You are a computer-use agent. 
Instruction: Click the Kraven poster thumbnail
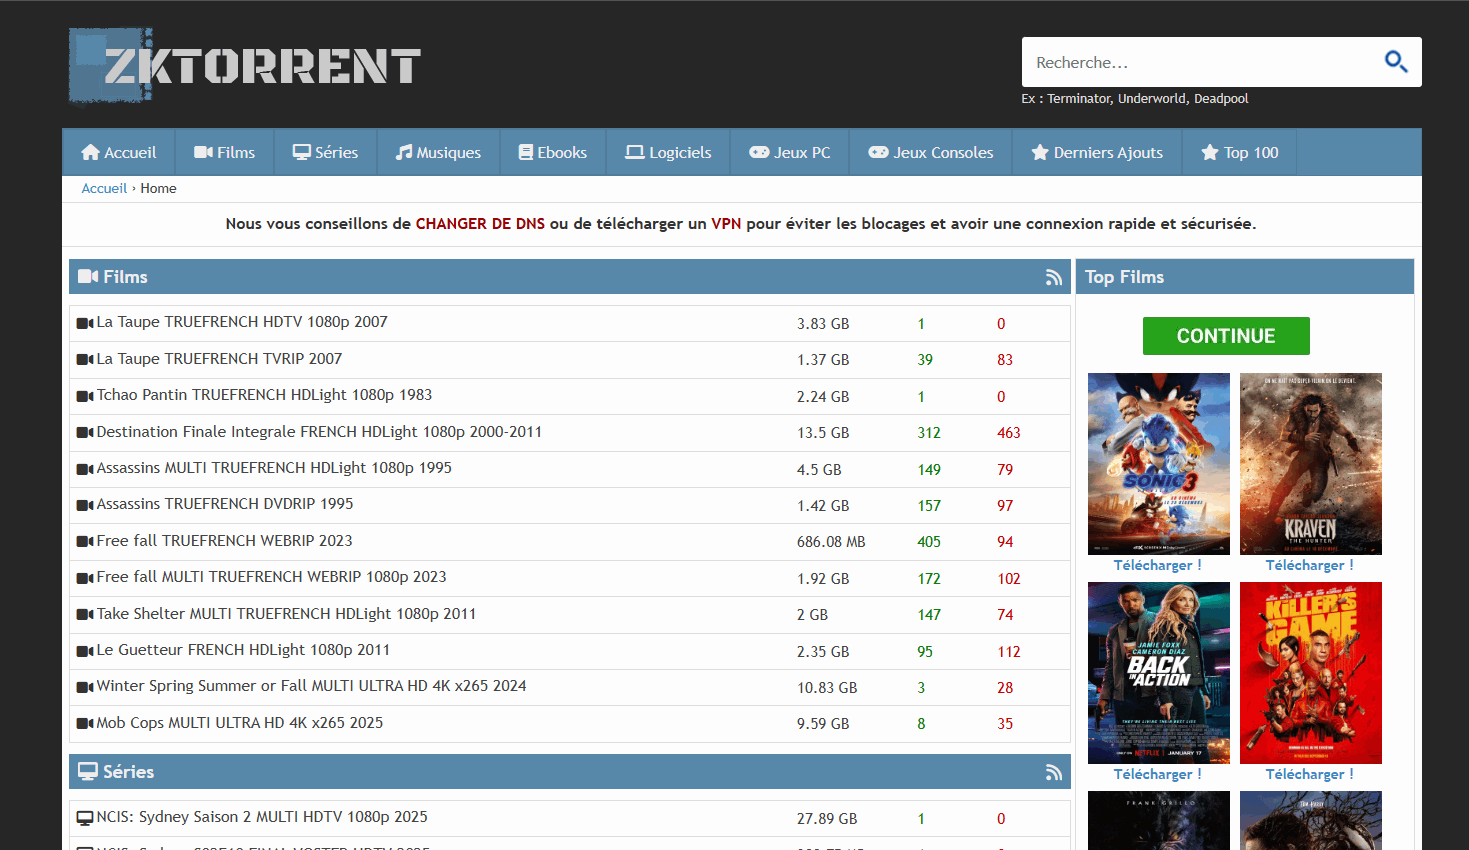tap(1311, 464)
